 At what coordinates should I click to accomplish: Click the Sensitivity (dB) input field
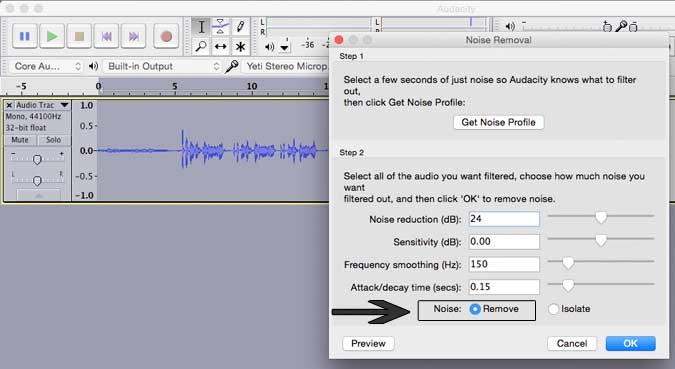[x=504, y=242]
